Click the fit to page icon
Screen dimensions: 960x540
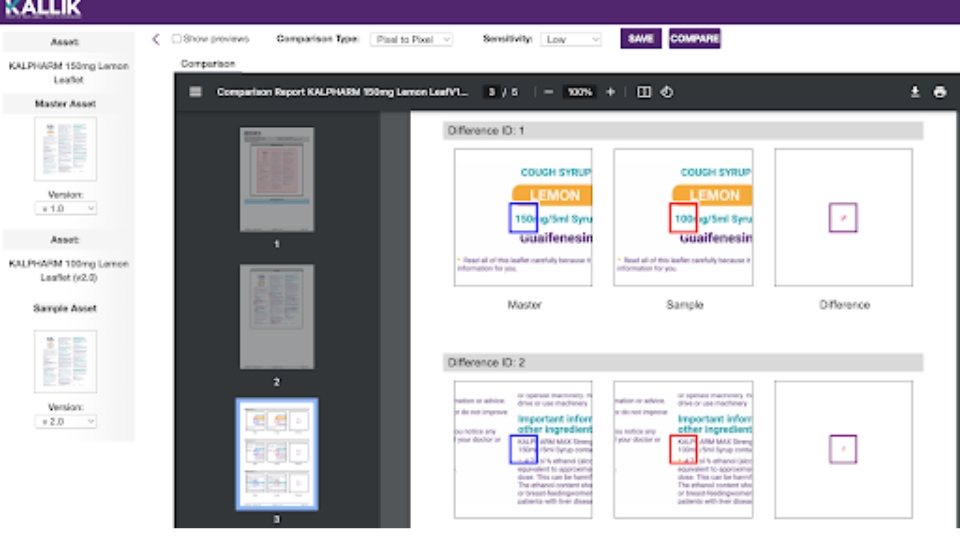point(643,92)
